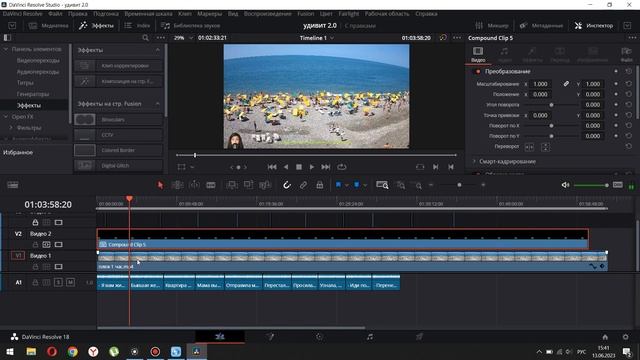Open the Микшер panel
This screenshot has height=360, width=640.
click(492, 25)
